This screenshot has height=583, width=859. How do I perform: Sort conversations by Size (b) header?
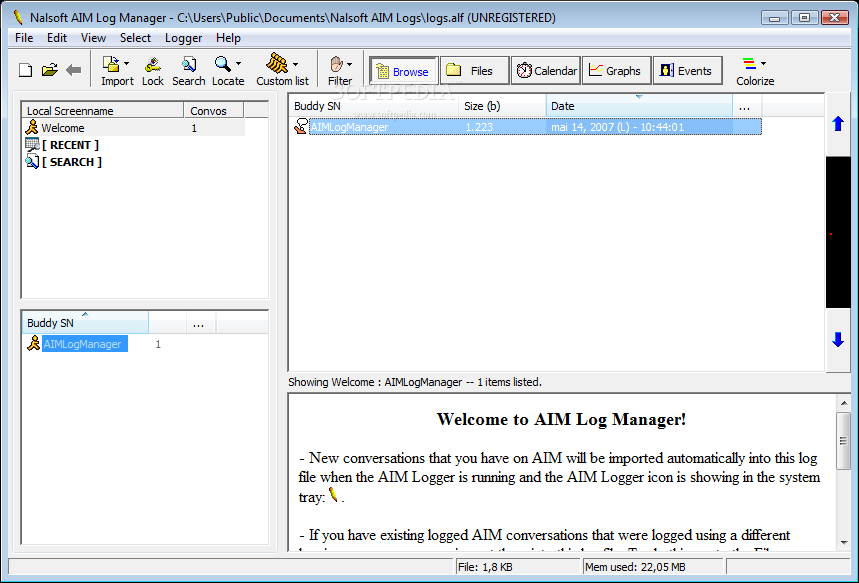click(x=502, y=106)
